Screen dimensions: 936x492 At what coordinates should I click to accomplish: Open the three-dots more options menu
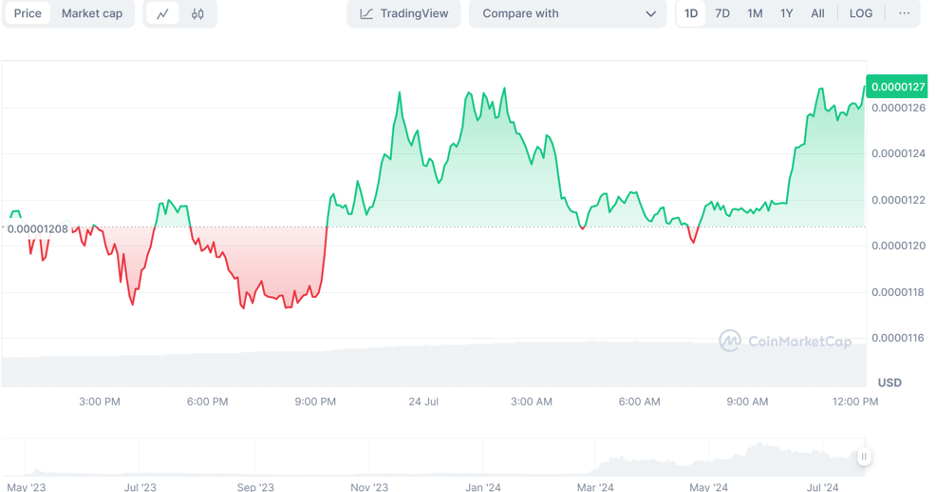tap(904, 13)
